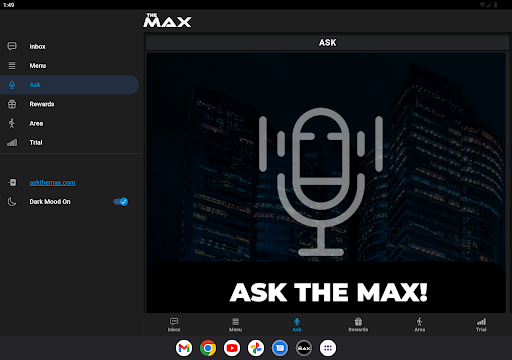Select the Area walking-person icon in sidebar
This screenshot has width=512, height=360.
click(12, 123)
